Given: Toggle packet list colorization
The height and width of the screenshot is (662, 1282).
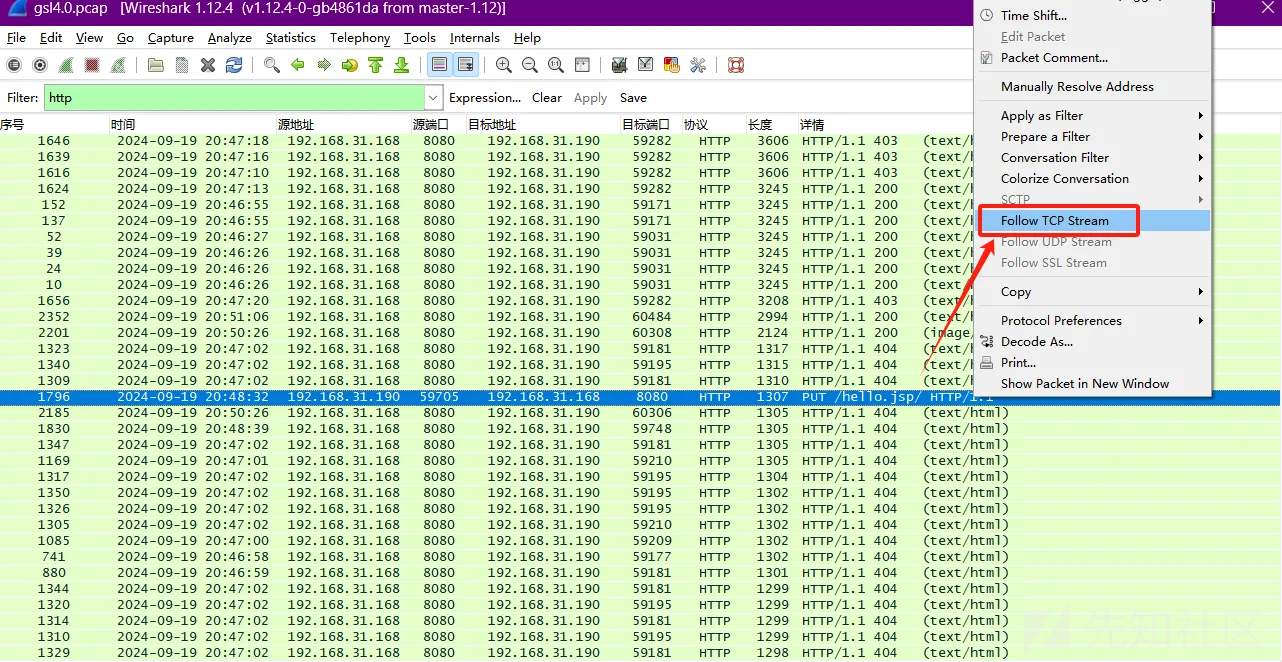Looking at the screenshot, I should click(439, 65).
